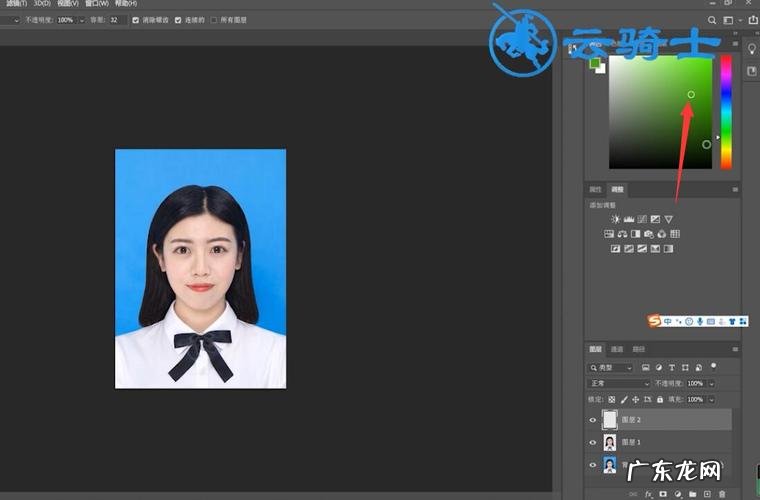Toggle the contiguous checkbox
Image resolution: width=760 pixels, height=500 pixels.
(178, 20)
